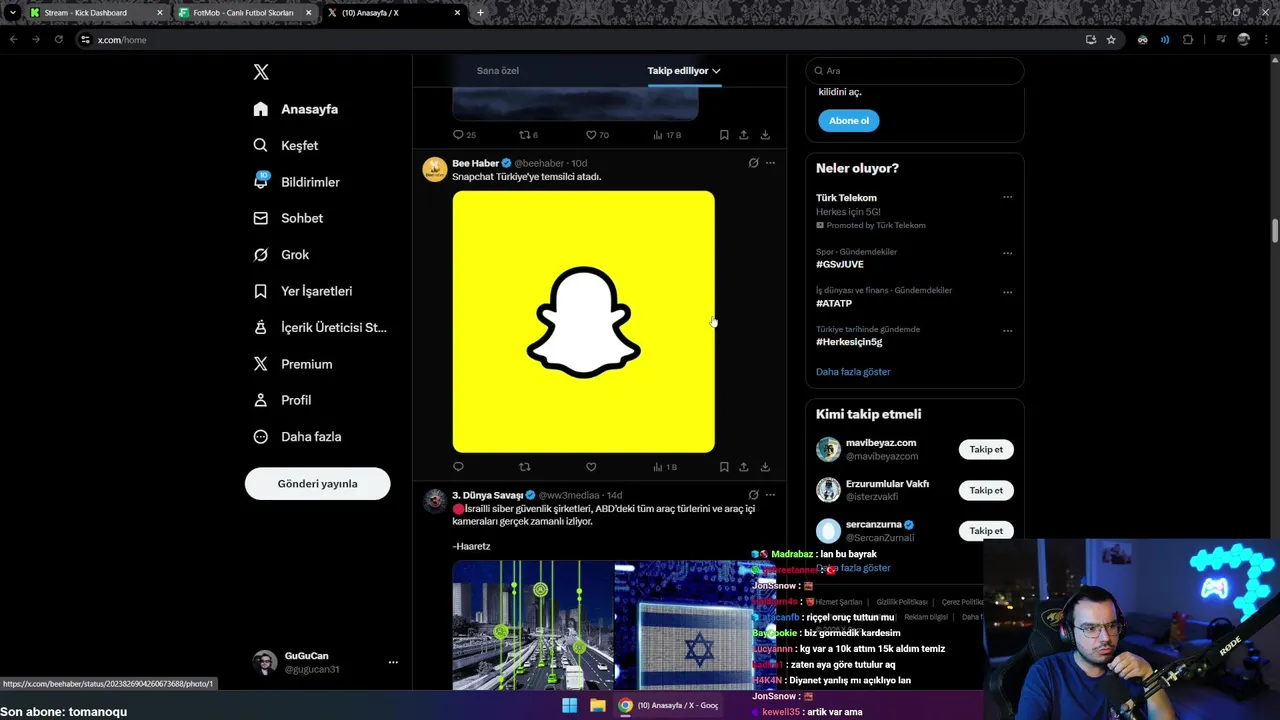View Bee Haber post analytics

(665, 467)
